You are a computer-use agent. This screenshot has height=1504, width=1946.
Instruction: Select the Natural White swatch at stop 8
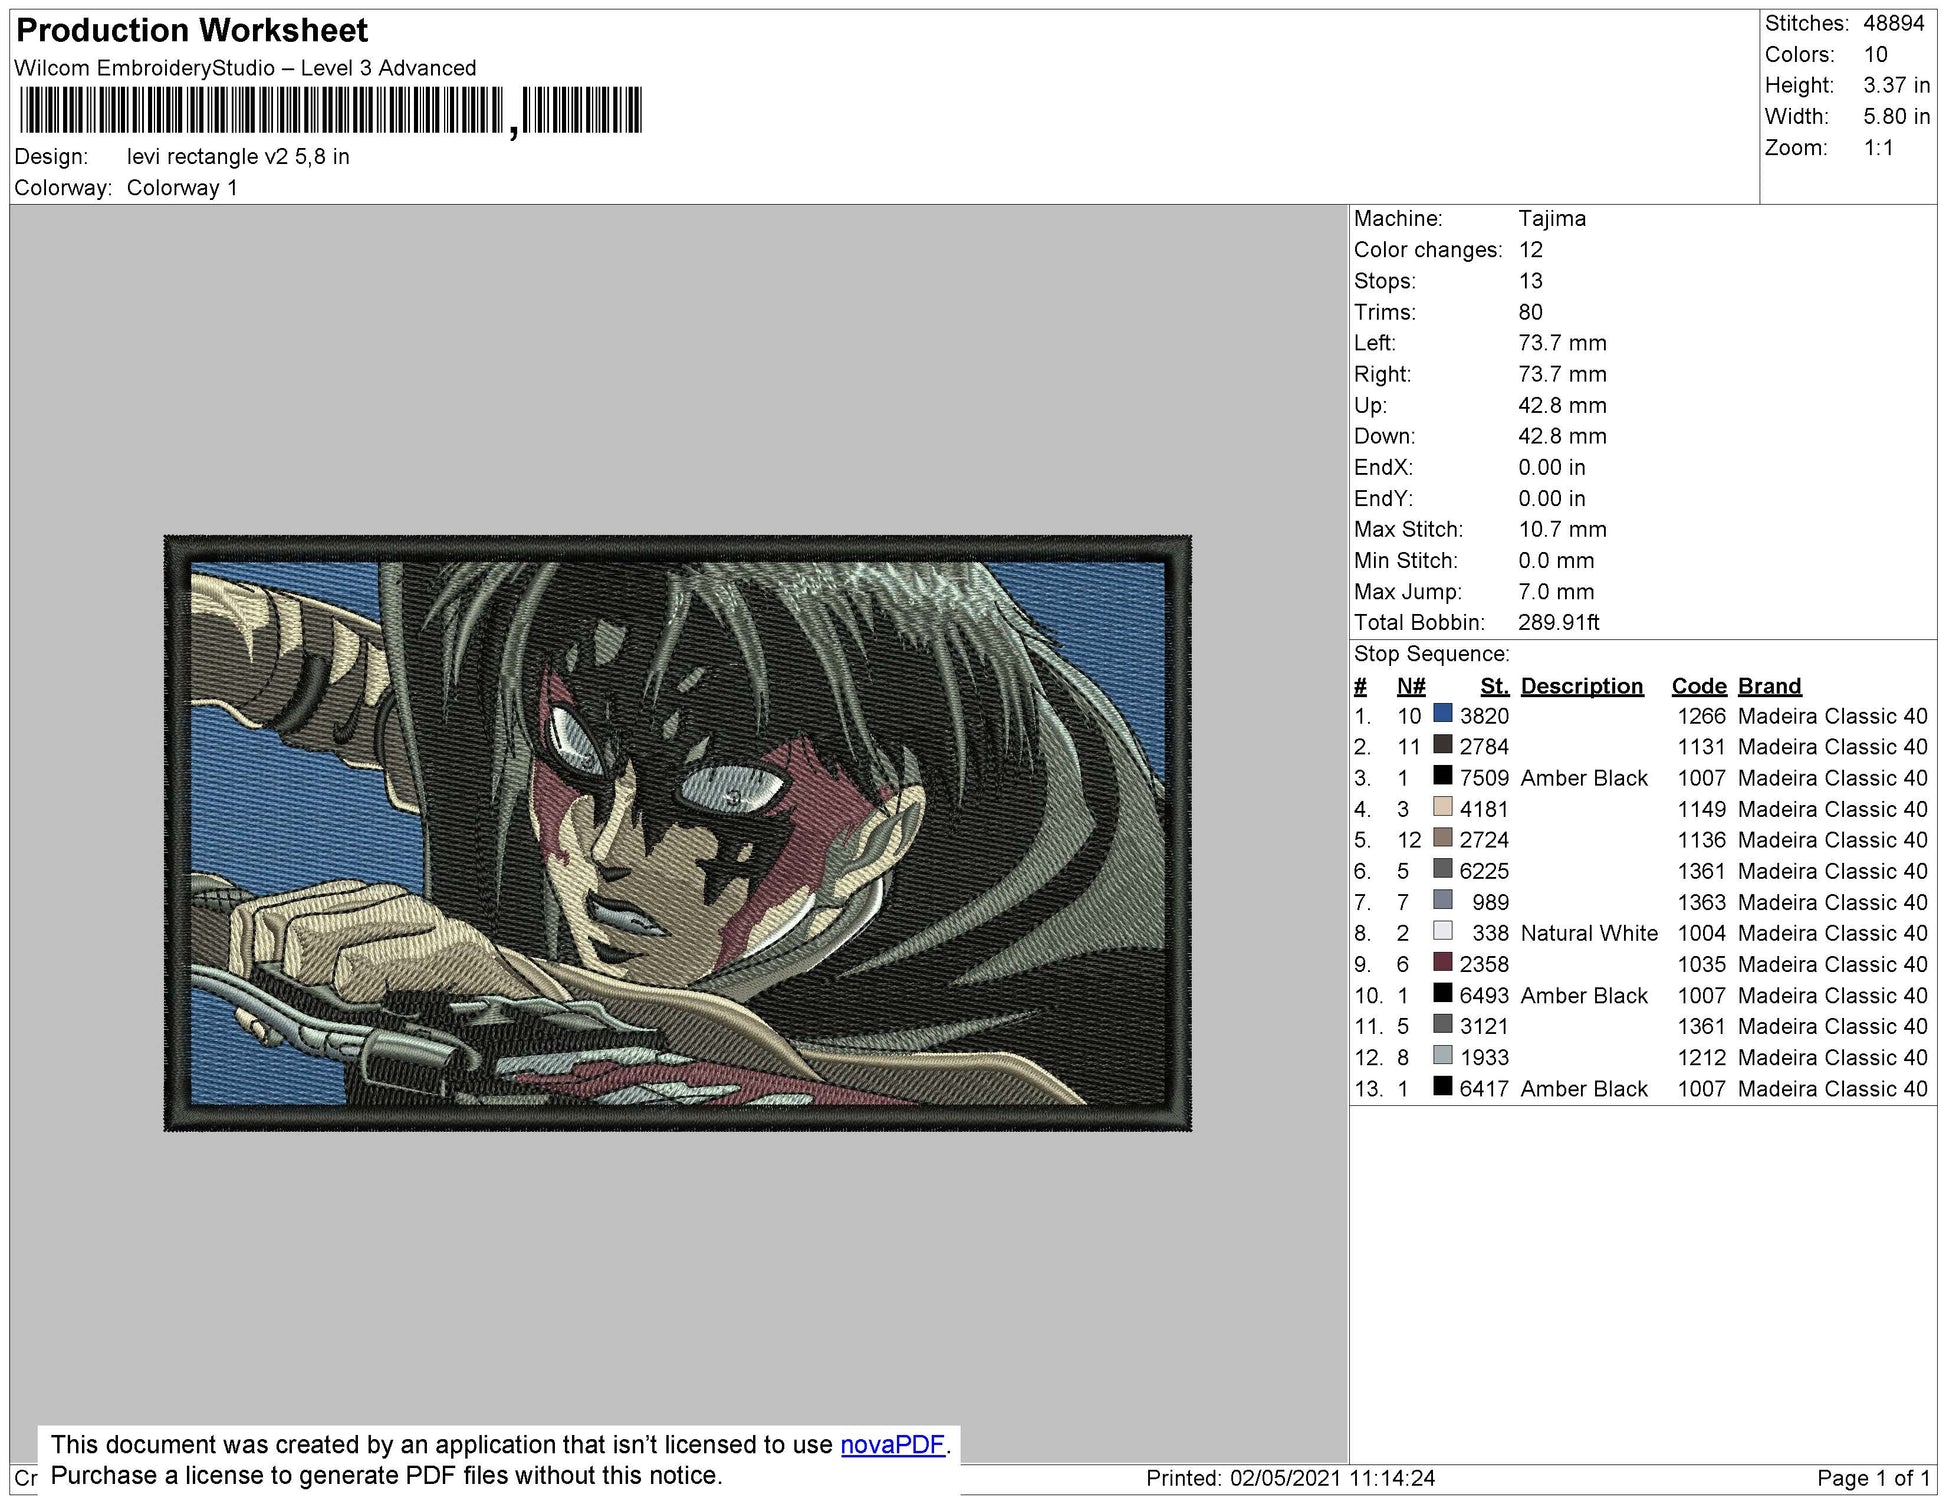(1442, 931)
